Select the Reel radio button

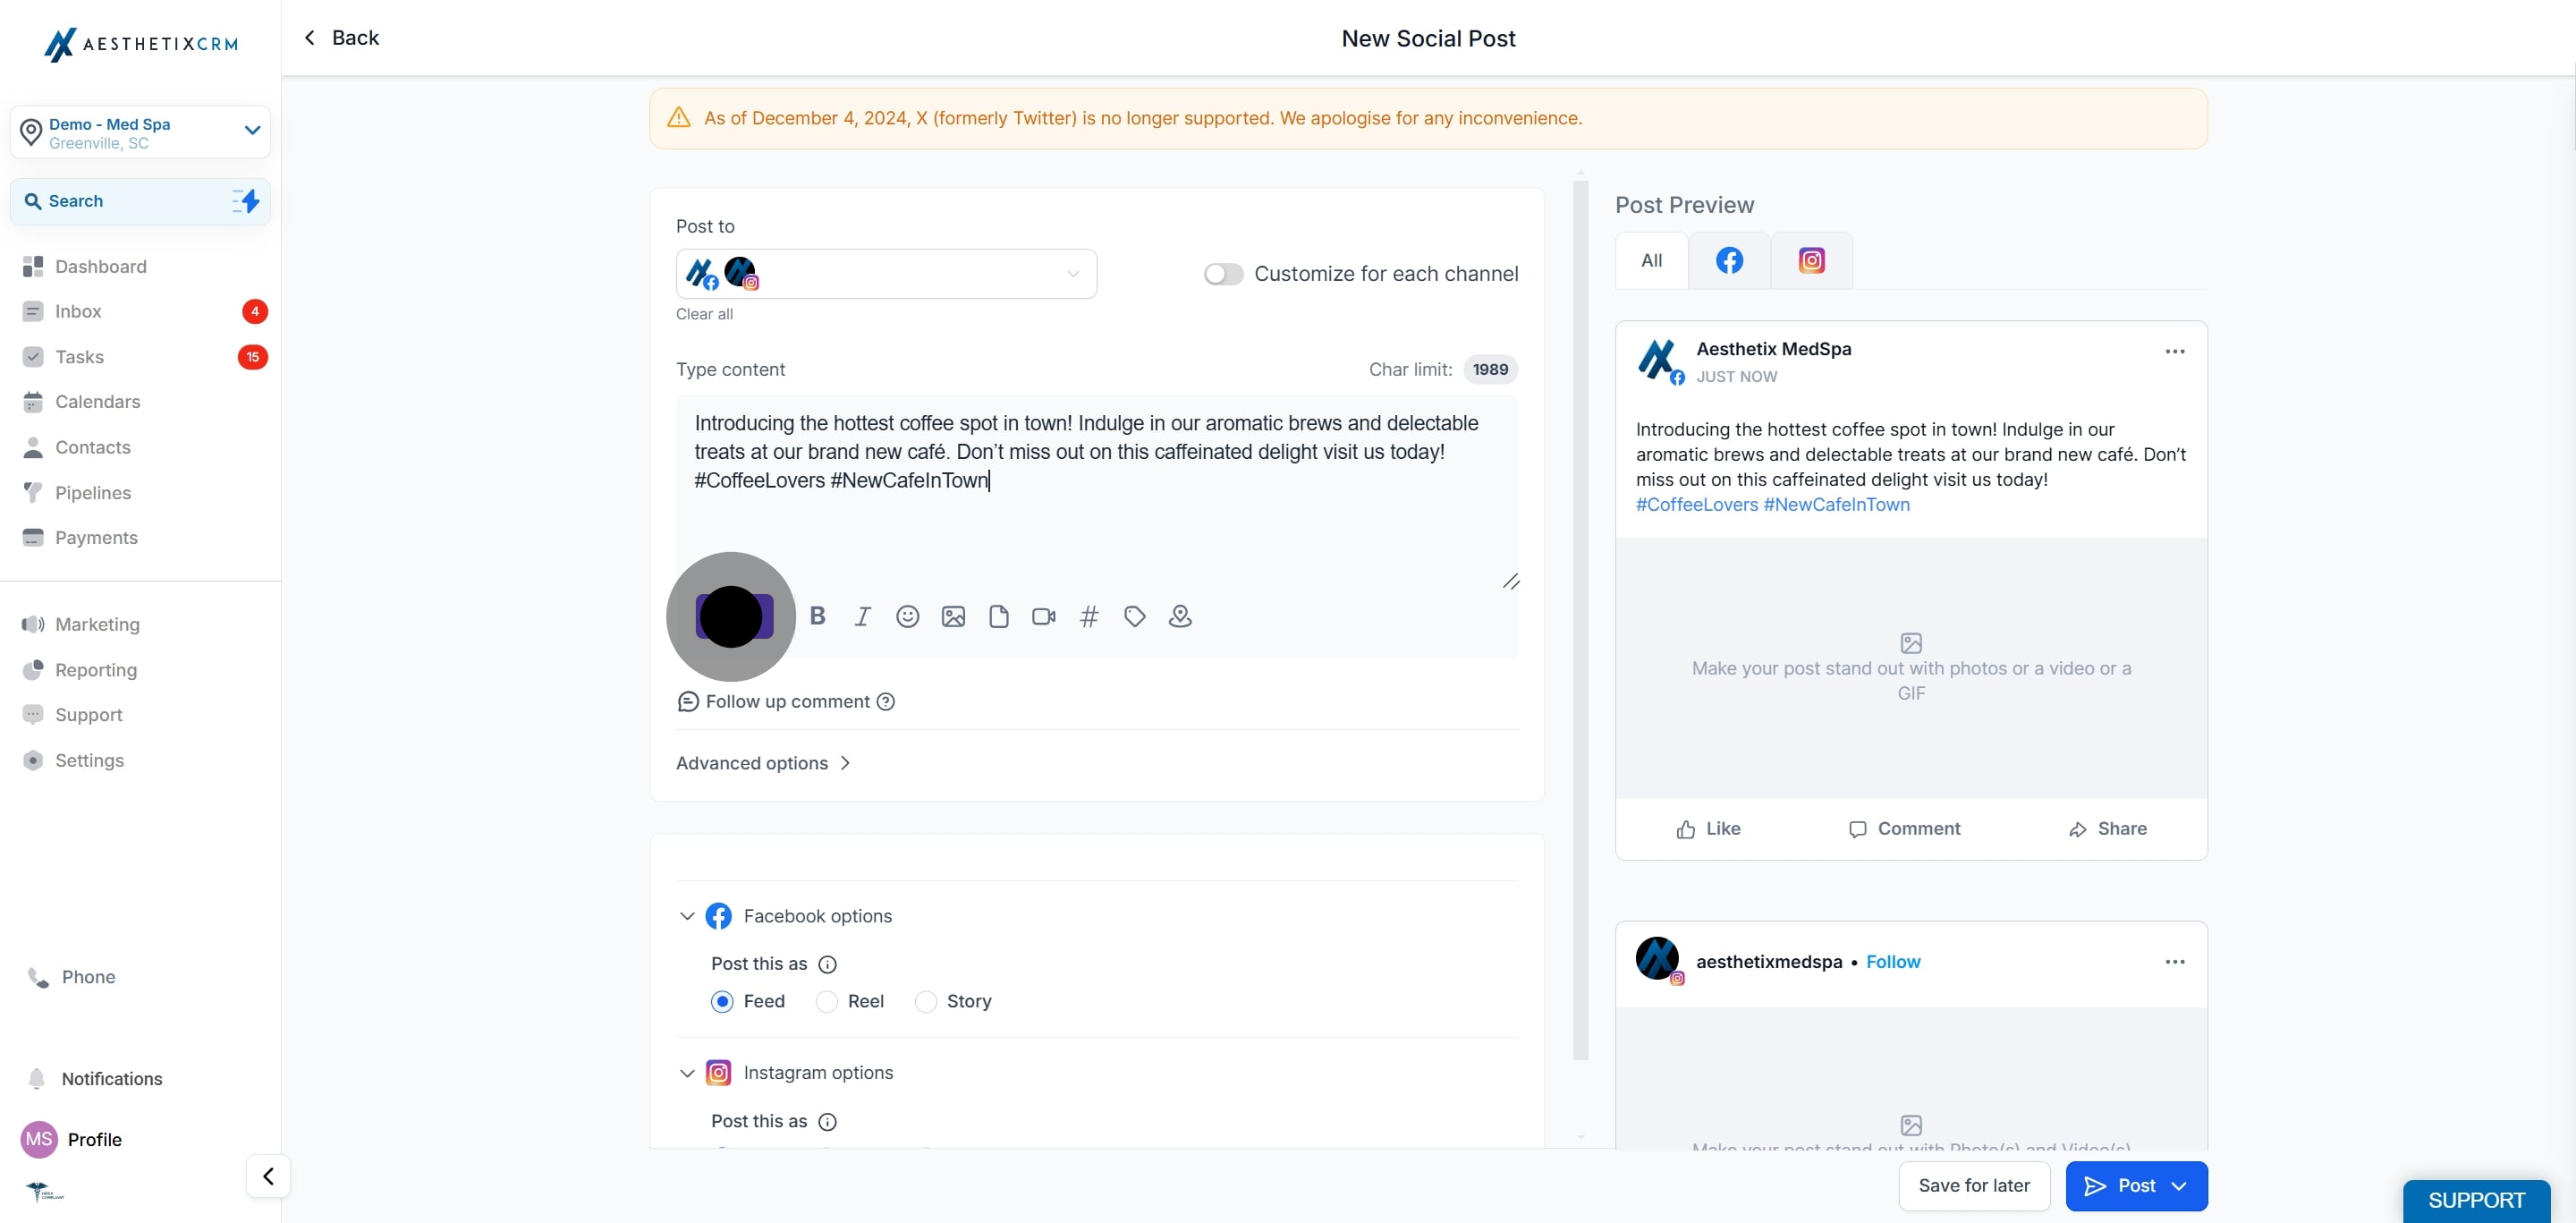click(x=826, y=1002)
